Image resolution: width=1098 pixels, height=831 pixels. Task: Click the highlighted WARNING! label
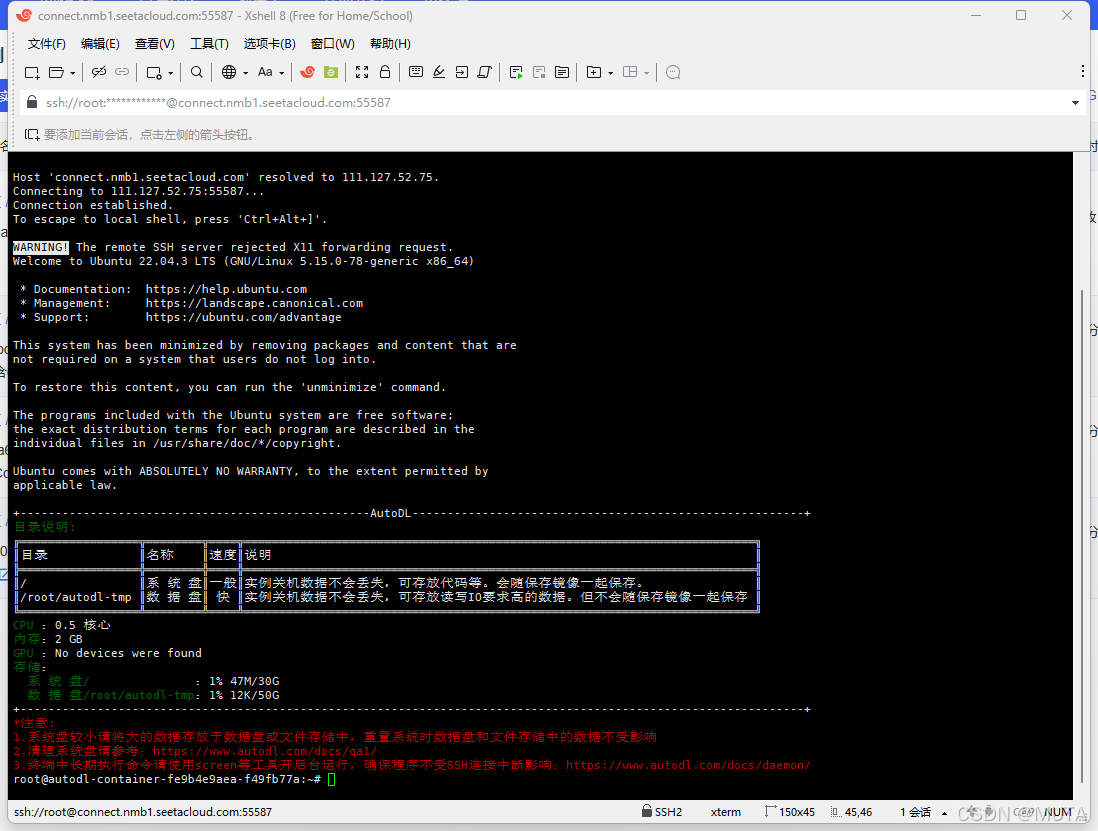coord(41,247)
